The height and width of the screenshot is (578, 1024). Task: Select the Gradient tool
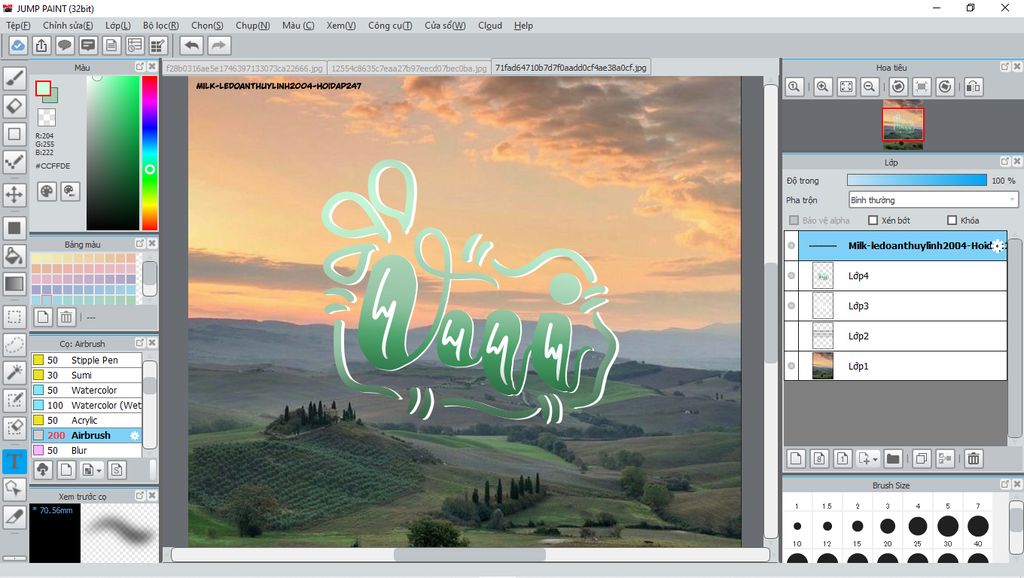point(14,283)
